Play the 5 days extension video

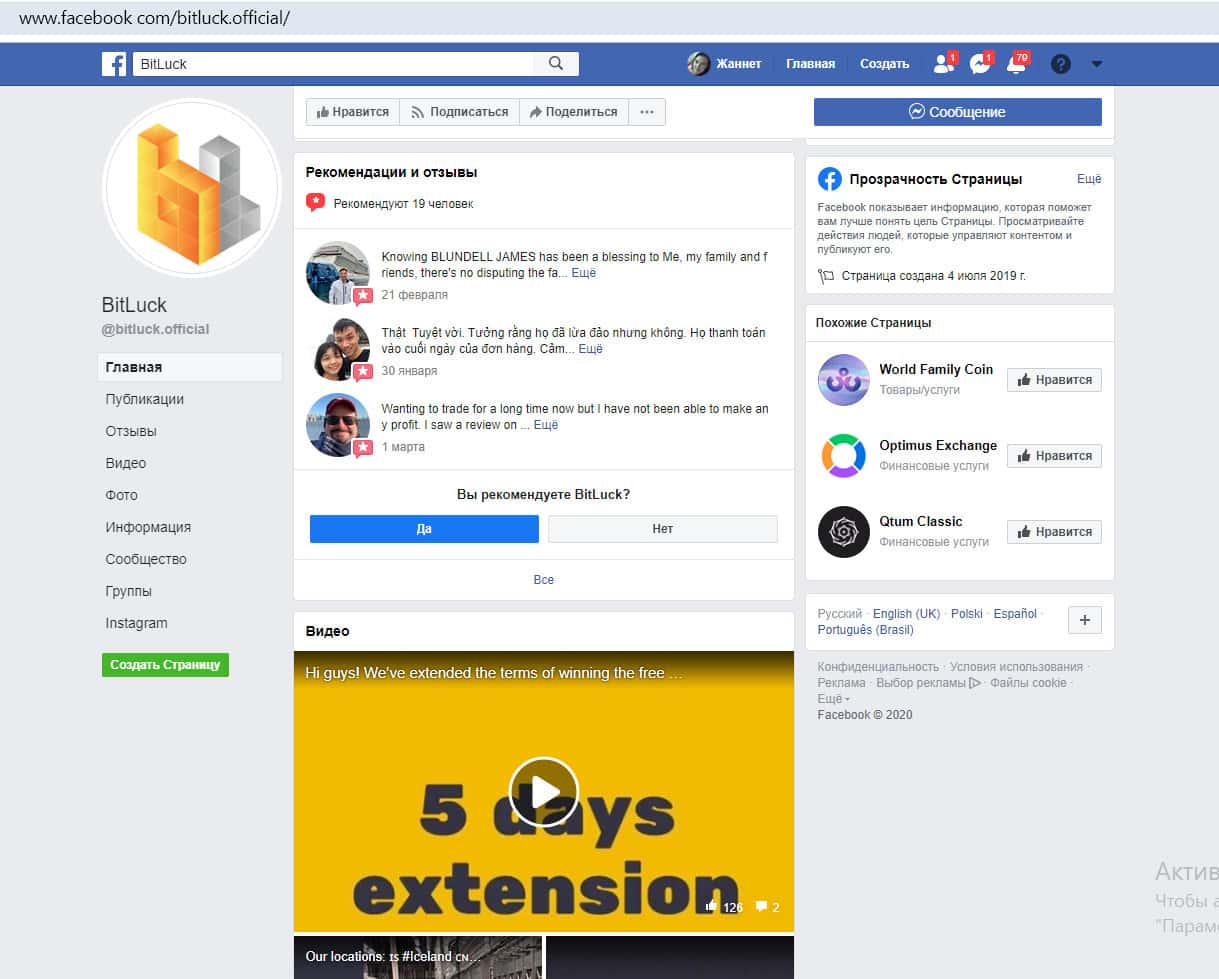544,791
